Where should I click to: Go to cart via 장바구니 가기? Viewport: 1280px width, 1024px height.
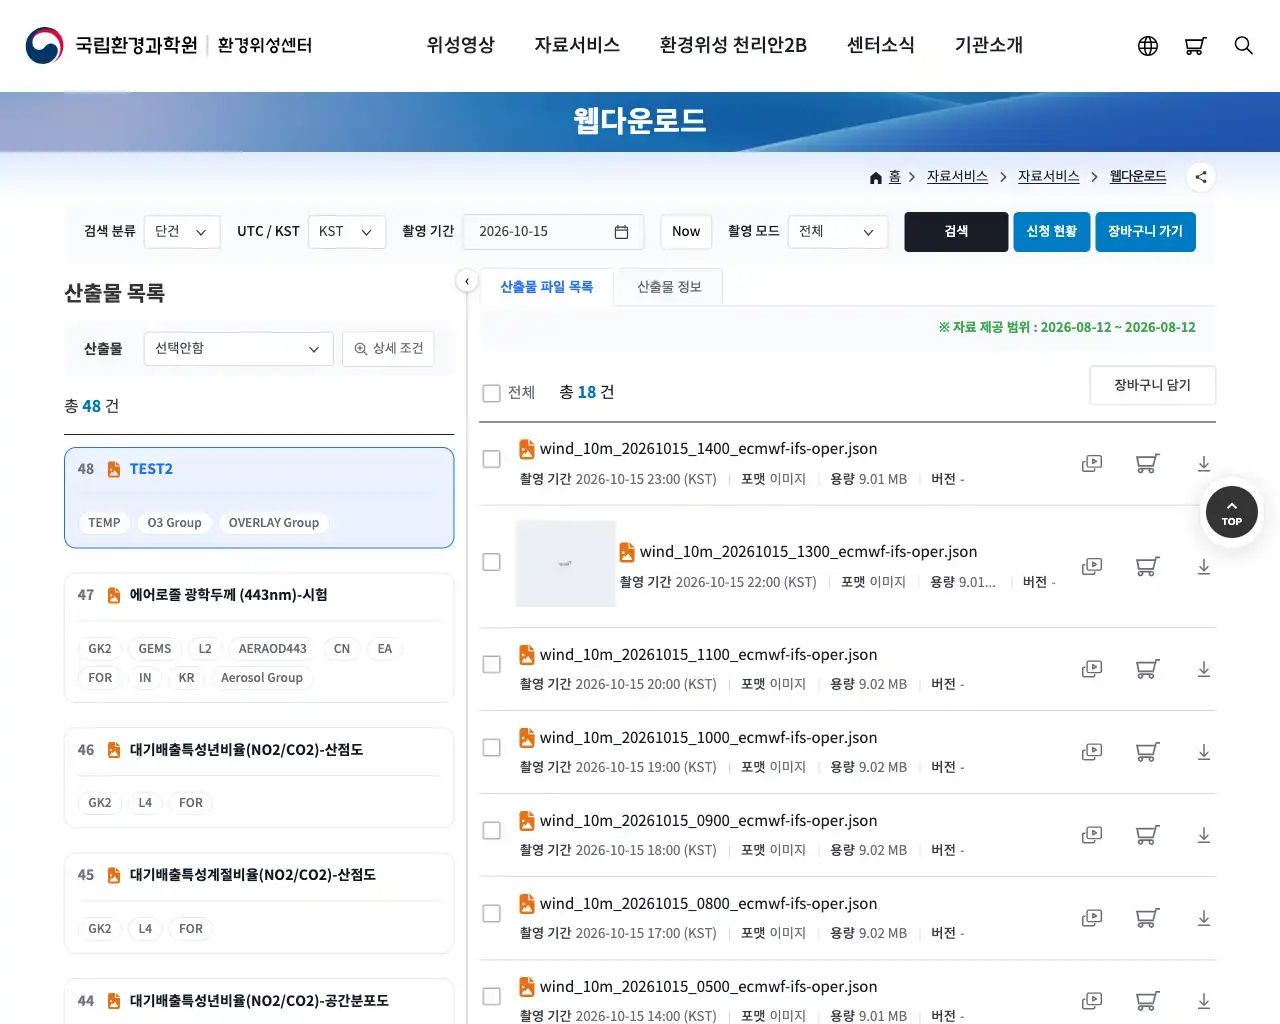tap(1145, 232)
